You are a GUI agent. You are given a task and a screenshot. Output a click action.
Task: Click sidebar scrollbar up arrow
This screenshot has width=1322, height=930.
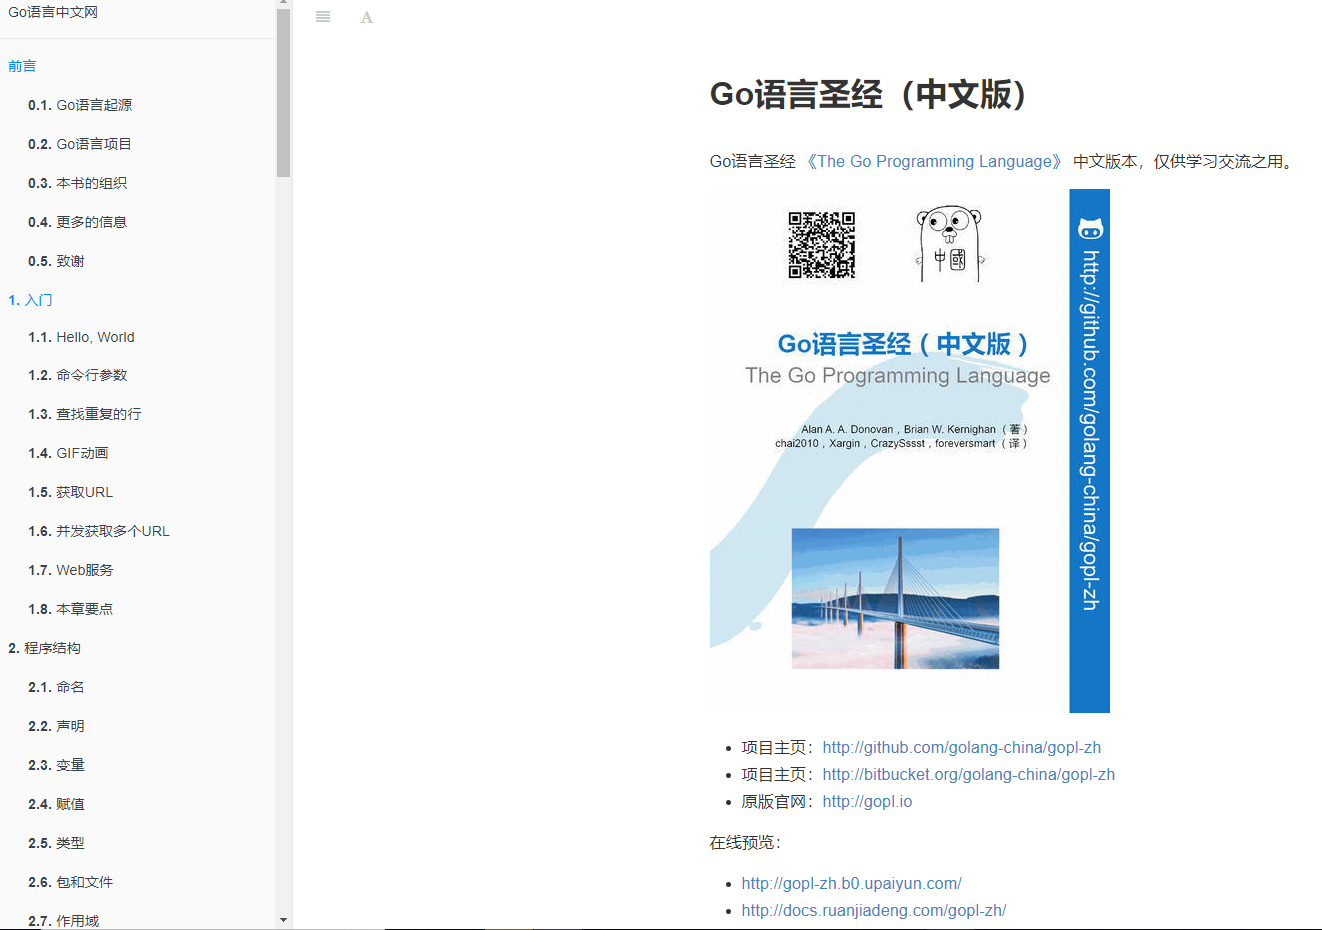284,4
